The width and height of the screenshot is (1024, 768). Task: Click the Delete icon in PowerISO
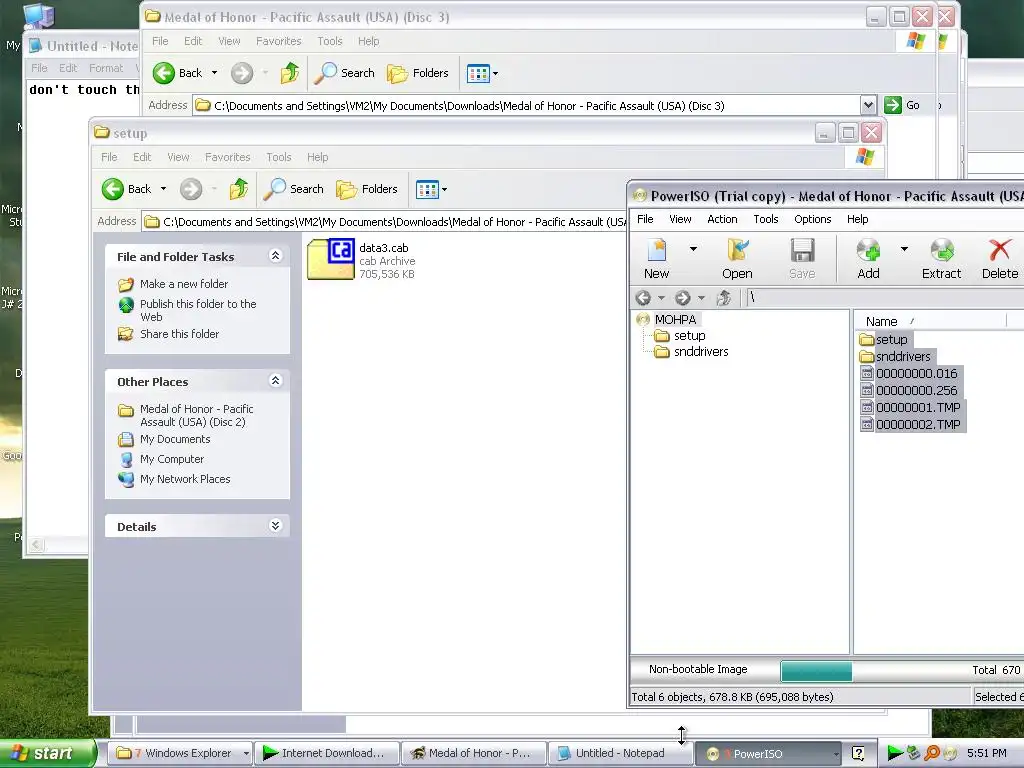pos(1000,259)
